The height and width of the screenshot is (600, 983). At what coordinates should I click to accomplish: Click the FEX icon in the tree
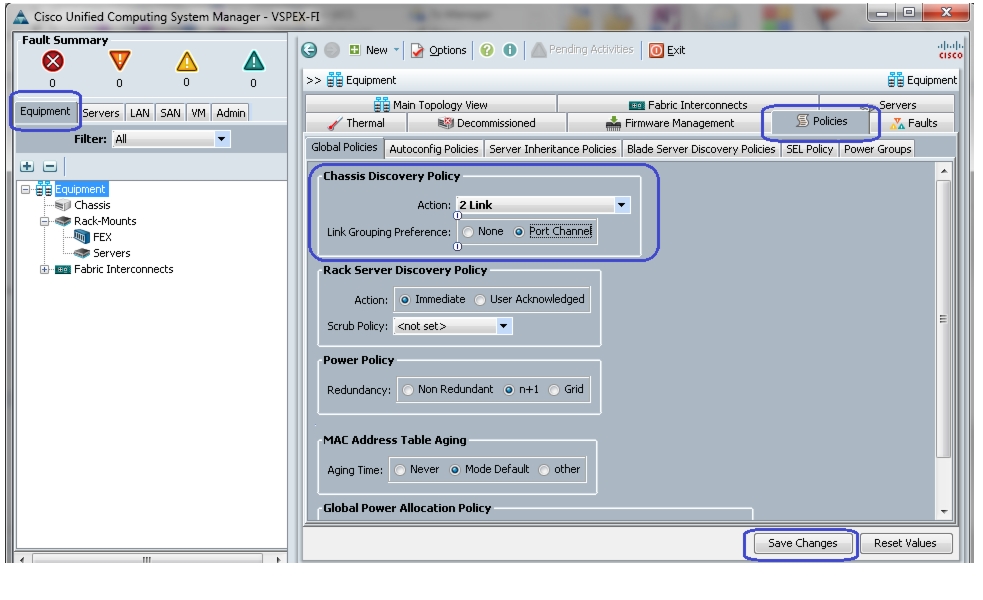tap(81, 236)
